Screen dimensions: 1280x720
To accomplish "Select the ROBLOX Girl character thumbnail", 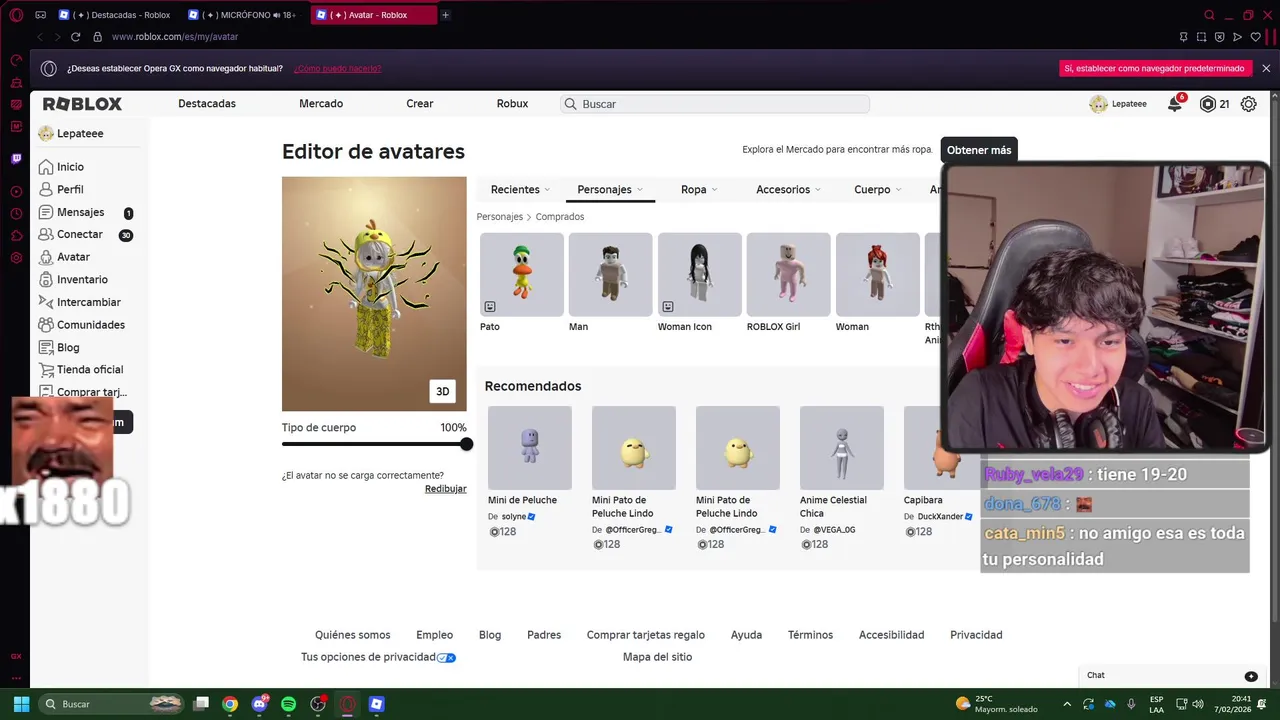I will [x=789, y=275].
